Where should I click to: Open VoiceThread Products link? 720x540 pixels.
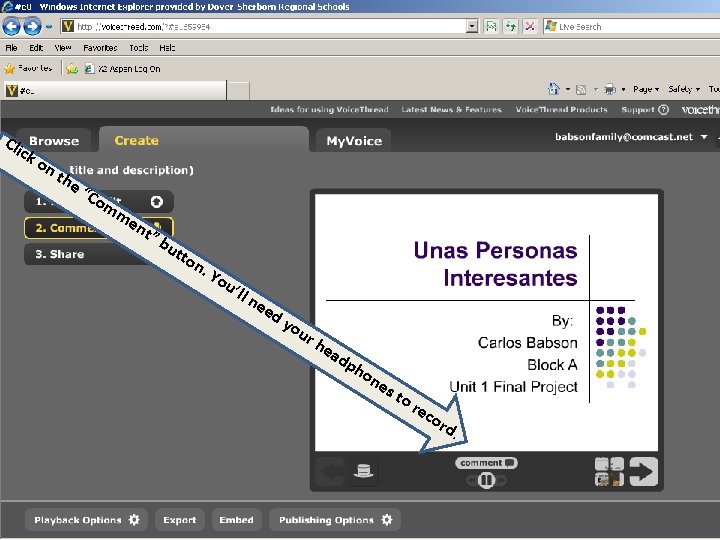(x=561, y=109)
